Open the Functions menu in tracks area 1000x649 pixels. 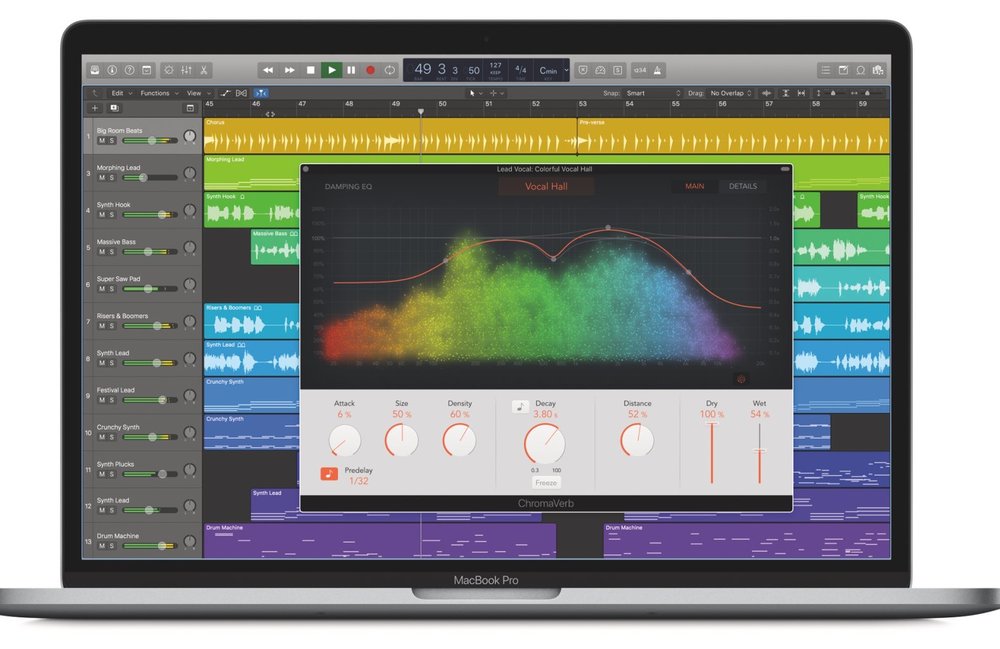[x=159, y=93]
